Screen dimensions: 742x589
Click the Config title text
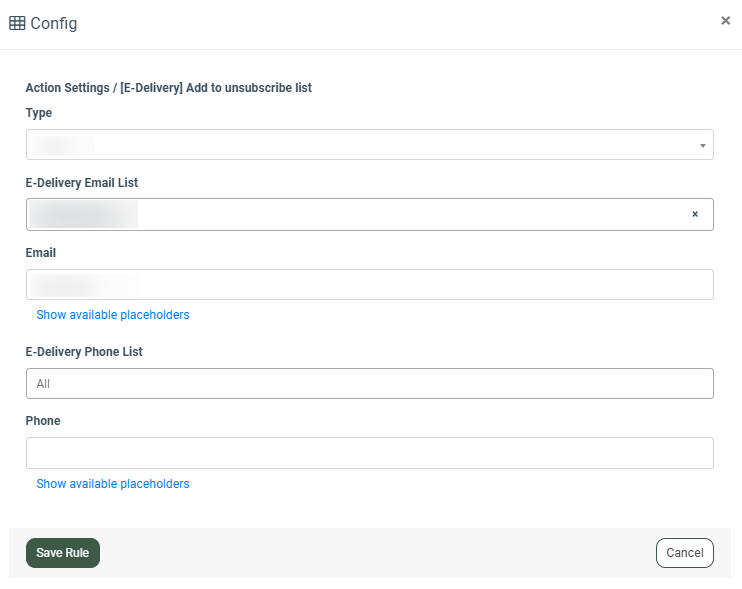(53, 23)
